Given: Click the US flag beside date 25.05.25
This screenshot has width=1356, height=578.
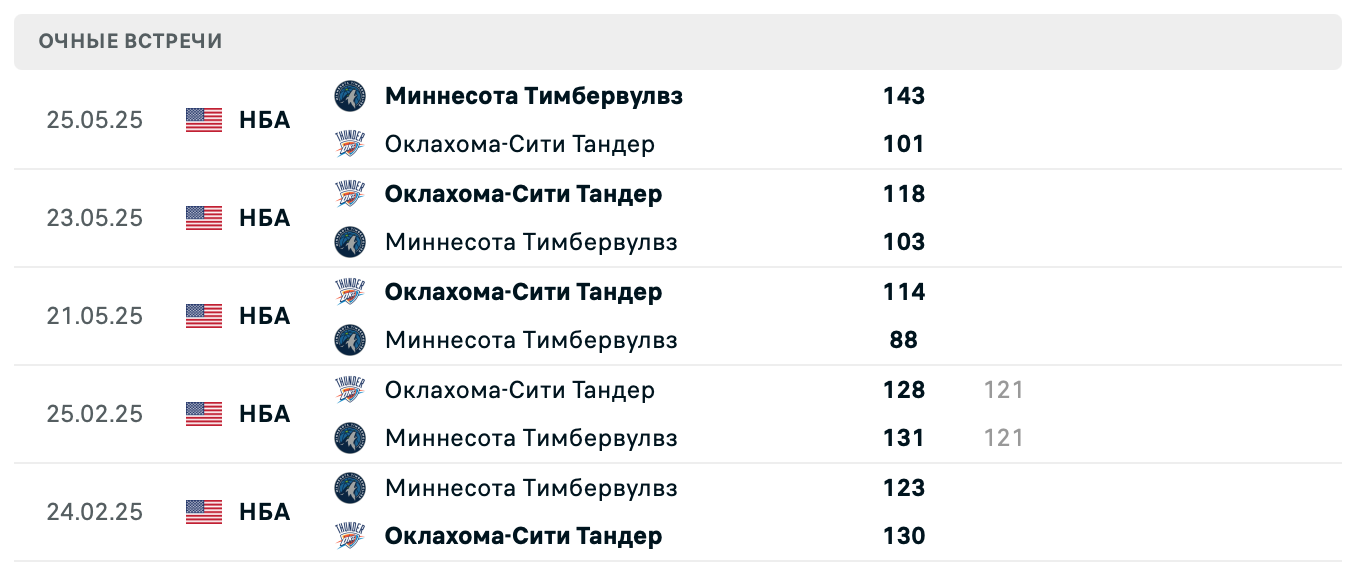Looking at the screenshot, I should tap(204, 120).
